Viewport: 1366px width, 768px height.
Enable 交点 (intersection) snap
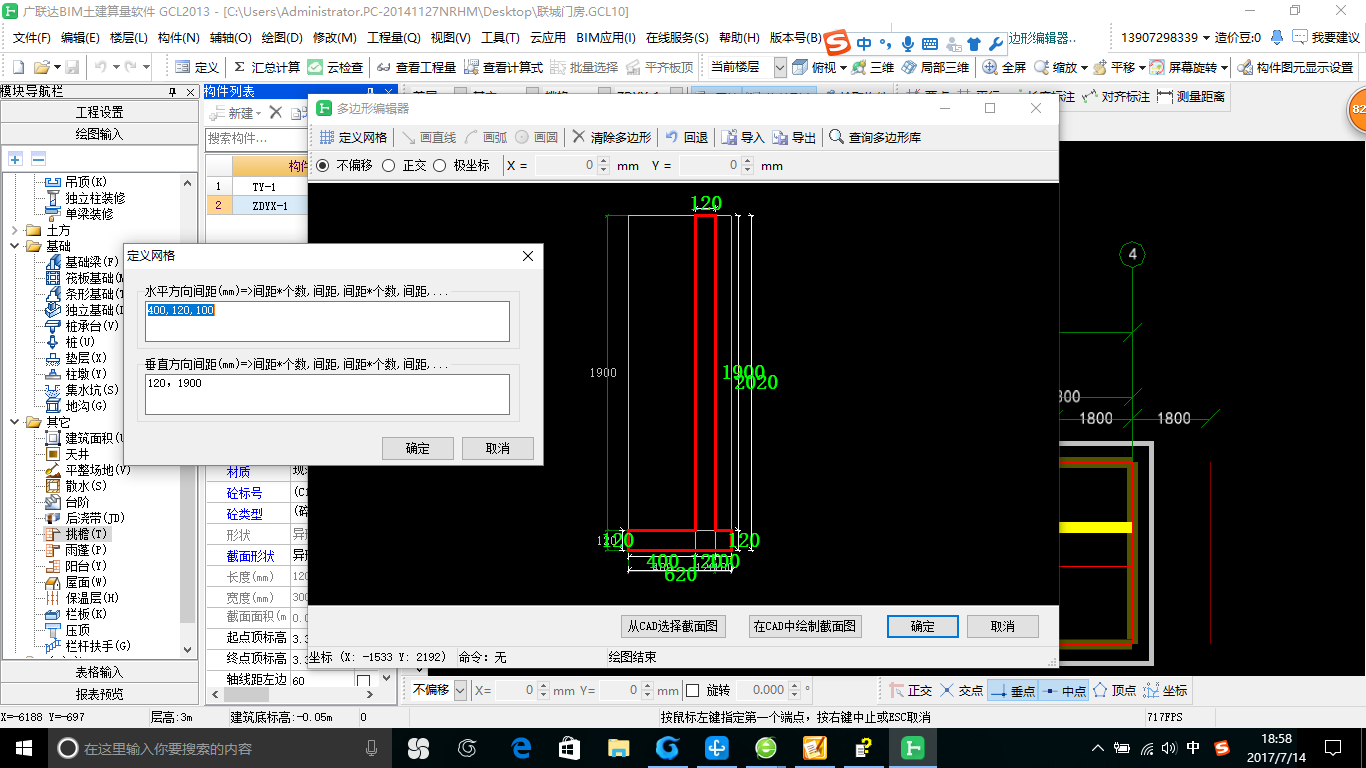[x=961, y=690]
